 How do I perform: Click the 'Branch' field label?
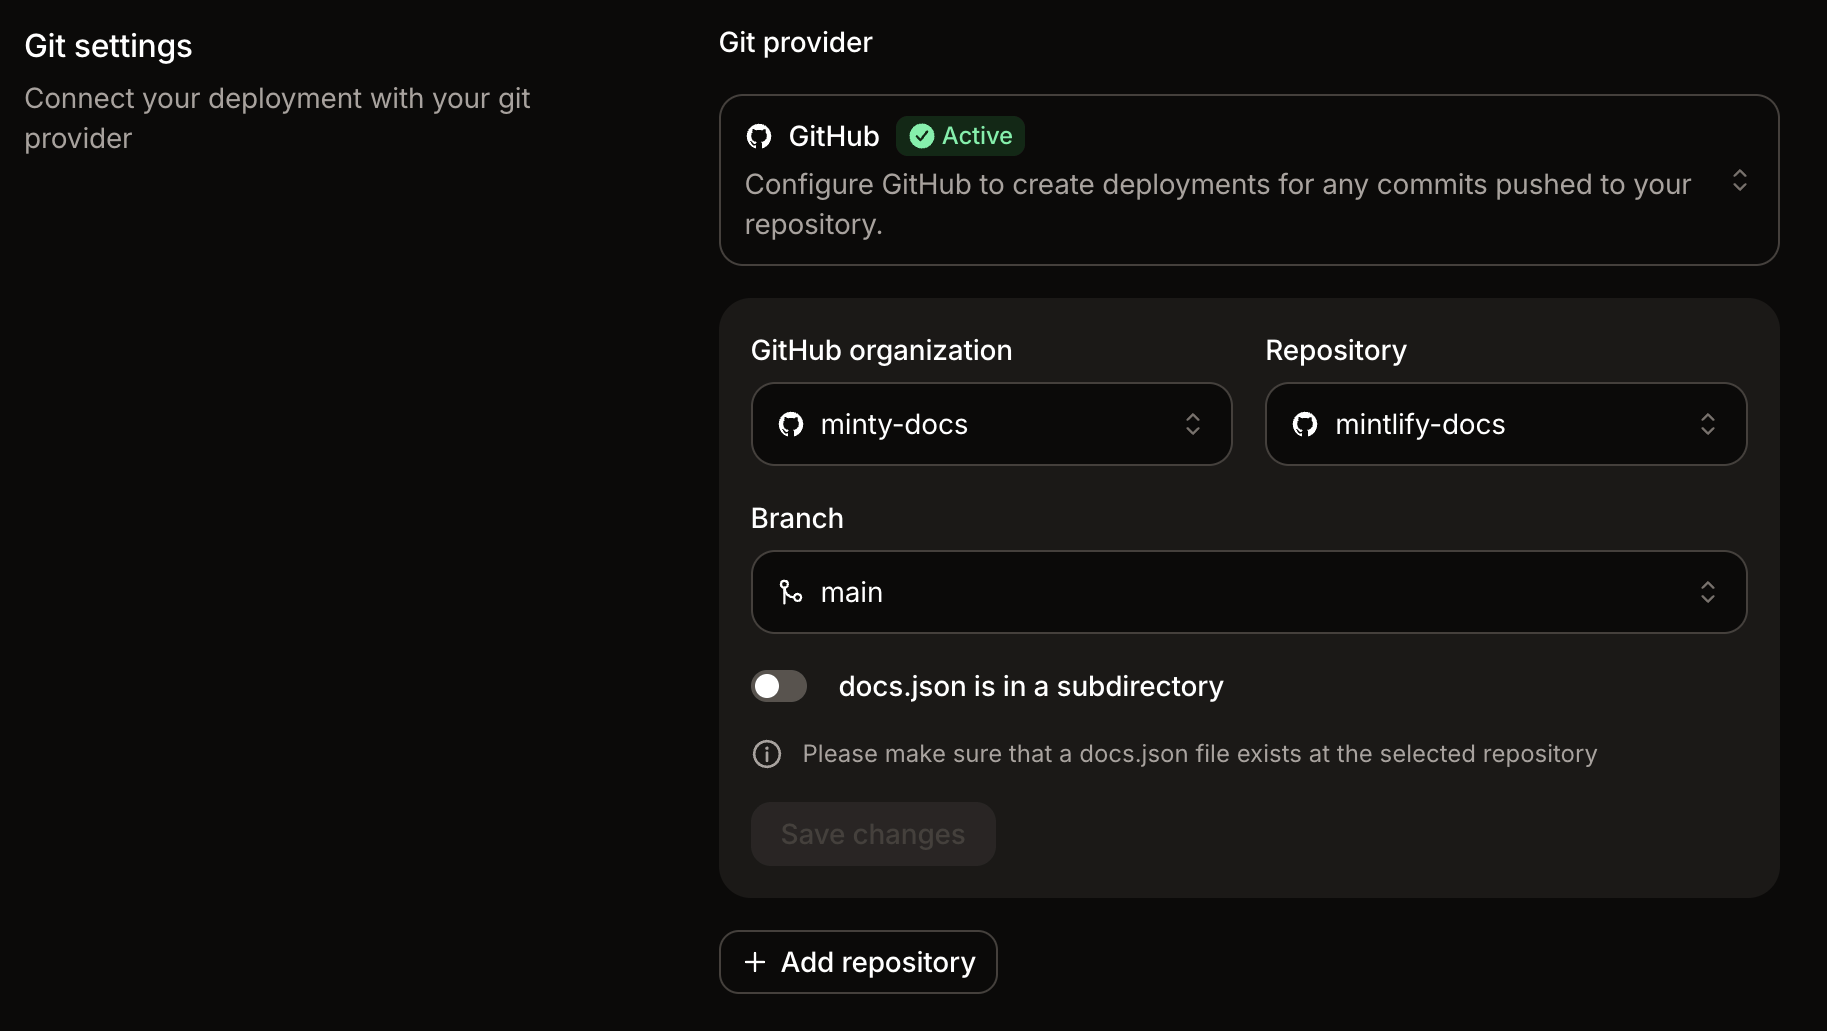click(797, 518)
